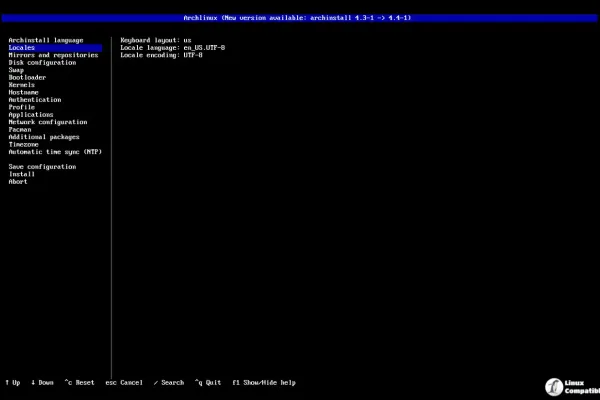Click the f1 Show/Hide help hint
Image resolution: width=600 pixels, height=400 pixels.
(x=264, y=382)
